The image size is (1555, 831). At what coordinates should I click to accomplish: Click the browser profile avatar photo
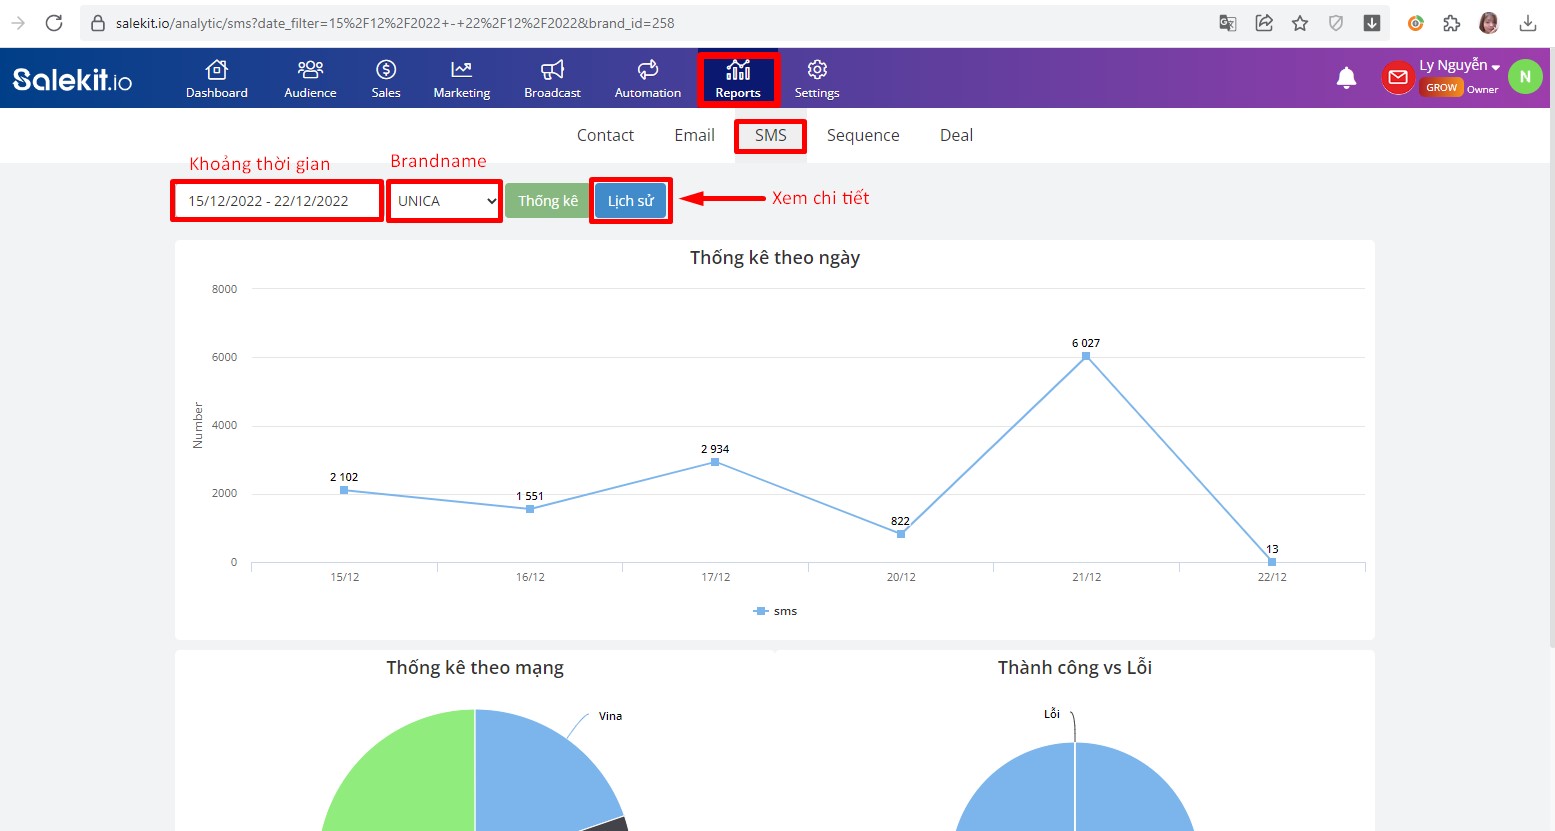click(1489, 23)
